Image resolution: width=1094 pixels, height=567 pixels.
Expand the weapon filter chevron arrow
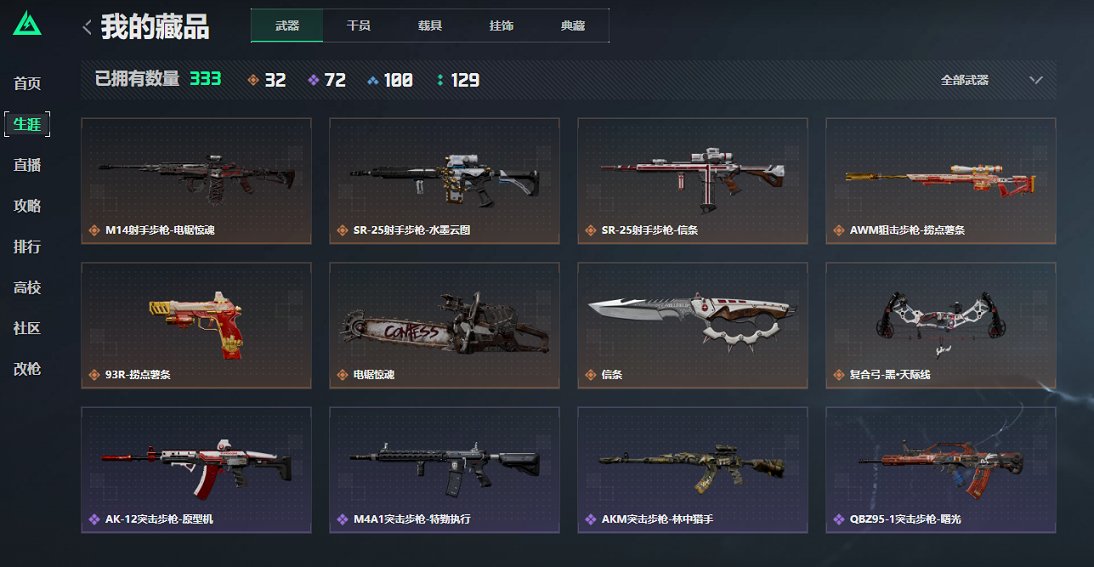click(x=1036, y=80)
